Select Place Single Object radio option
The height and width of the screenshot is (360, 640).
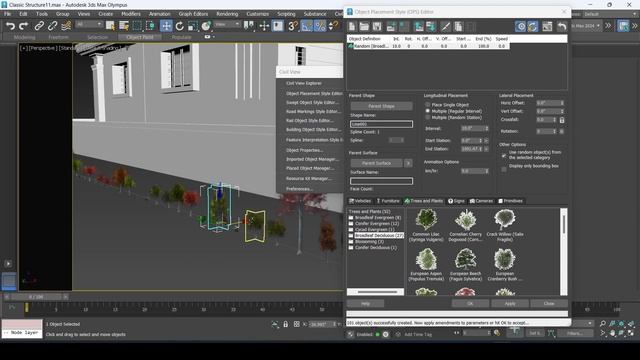point(428,104)
